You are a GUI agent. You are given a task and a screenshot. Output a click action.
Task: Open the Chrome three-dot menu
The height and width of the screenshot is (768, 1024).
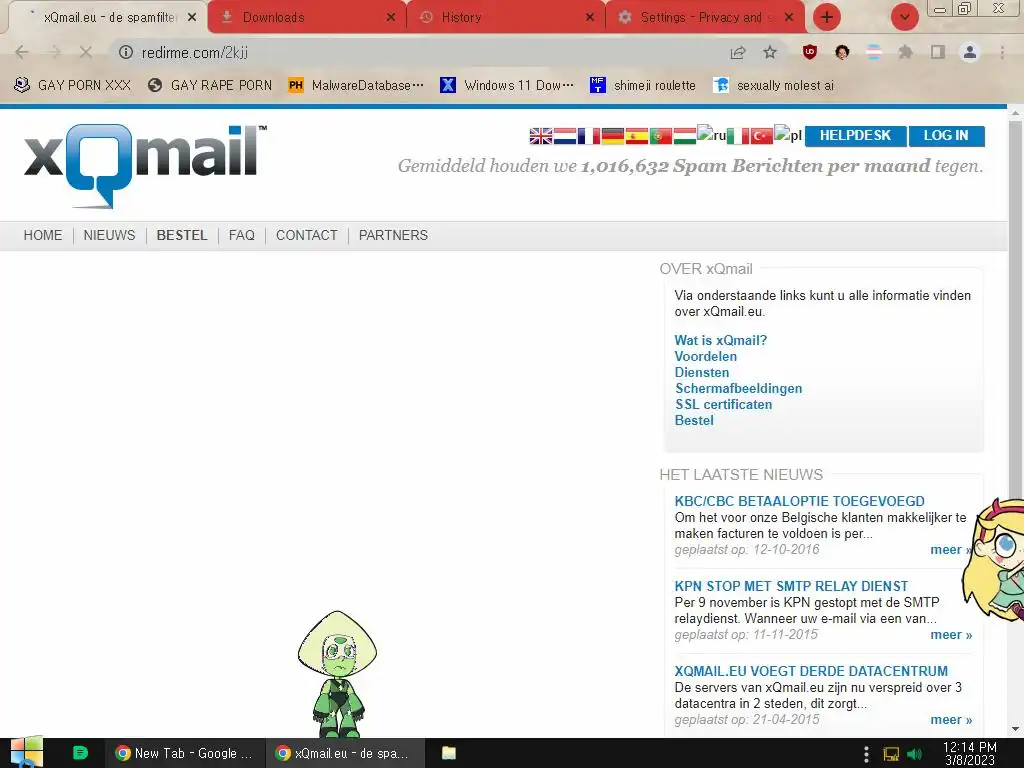click(1002, 52)
